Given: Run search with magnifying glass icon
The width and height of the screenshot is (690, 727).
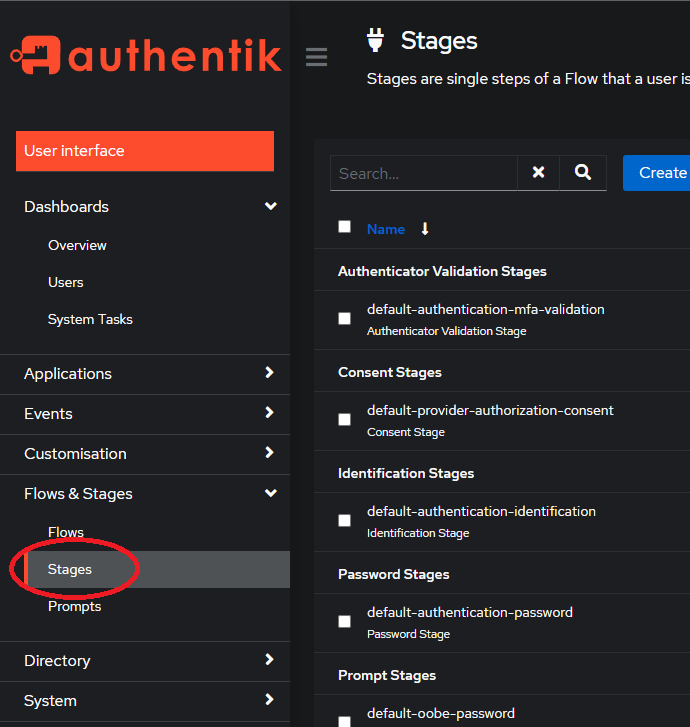Looking at the screenshot, I should (x=583, y=172).
